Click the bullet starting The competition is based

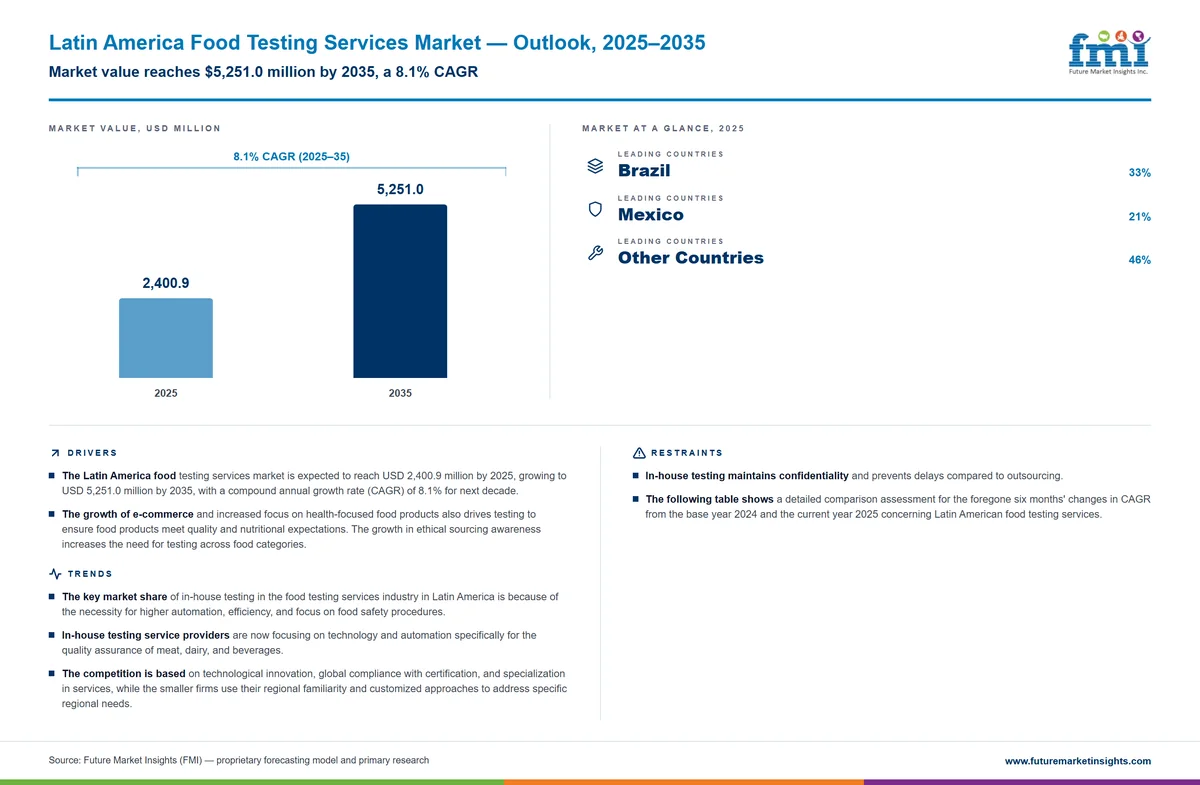[314, 688]
